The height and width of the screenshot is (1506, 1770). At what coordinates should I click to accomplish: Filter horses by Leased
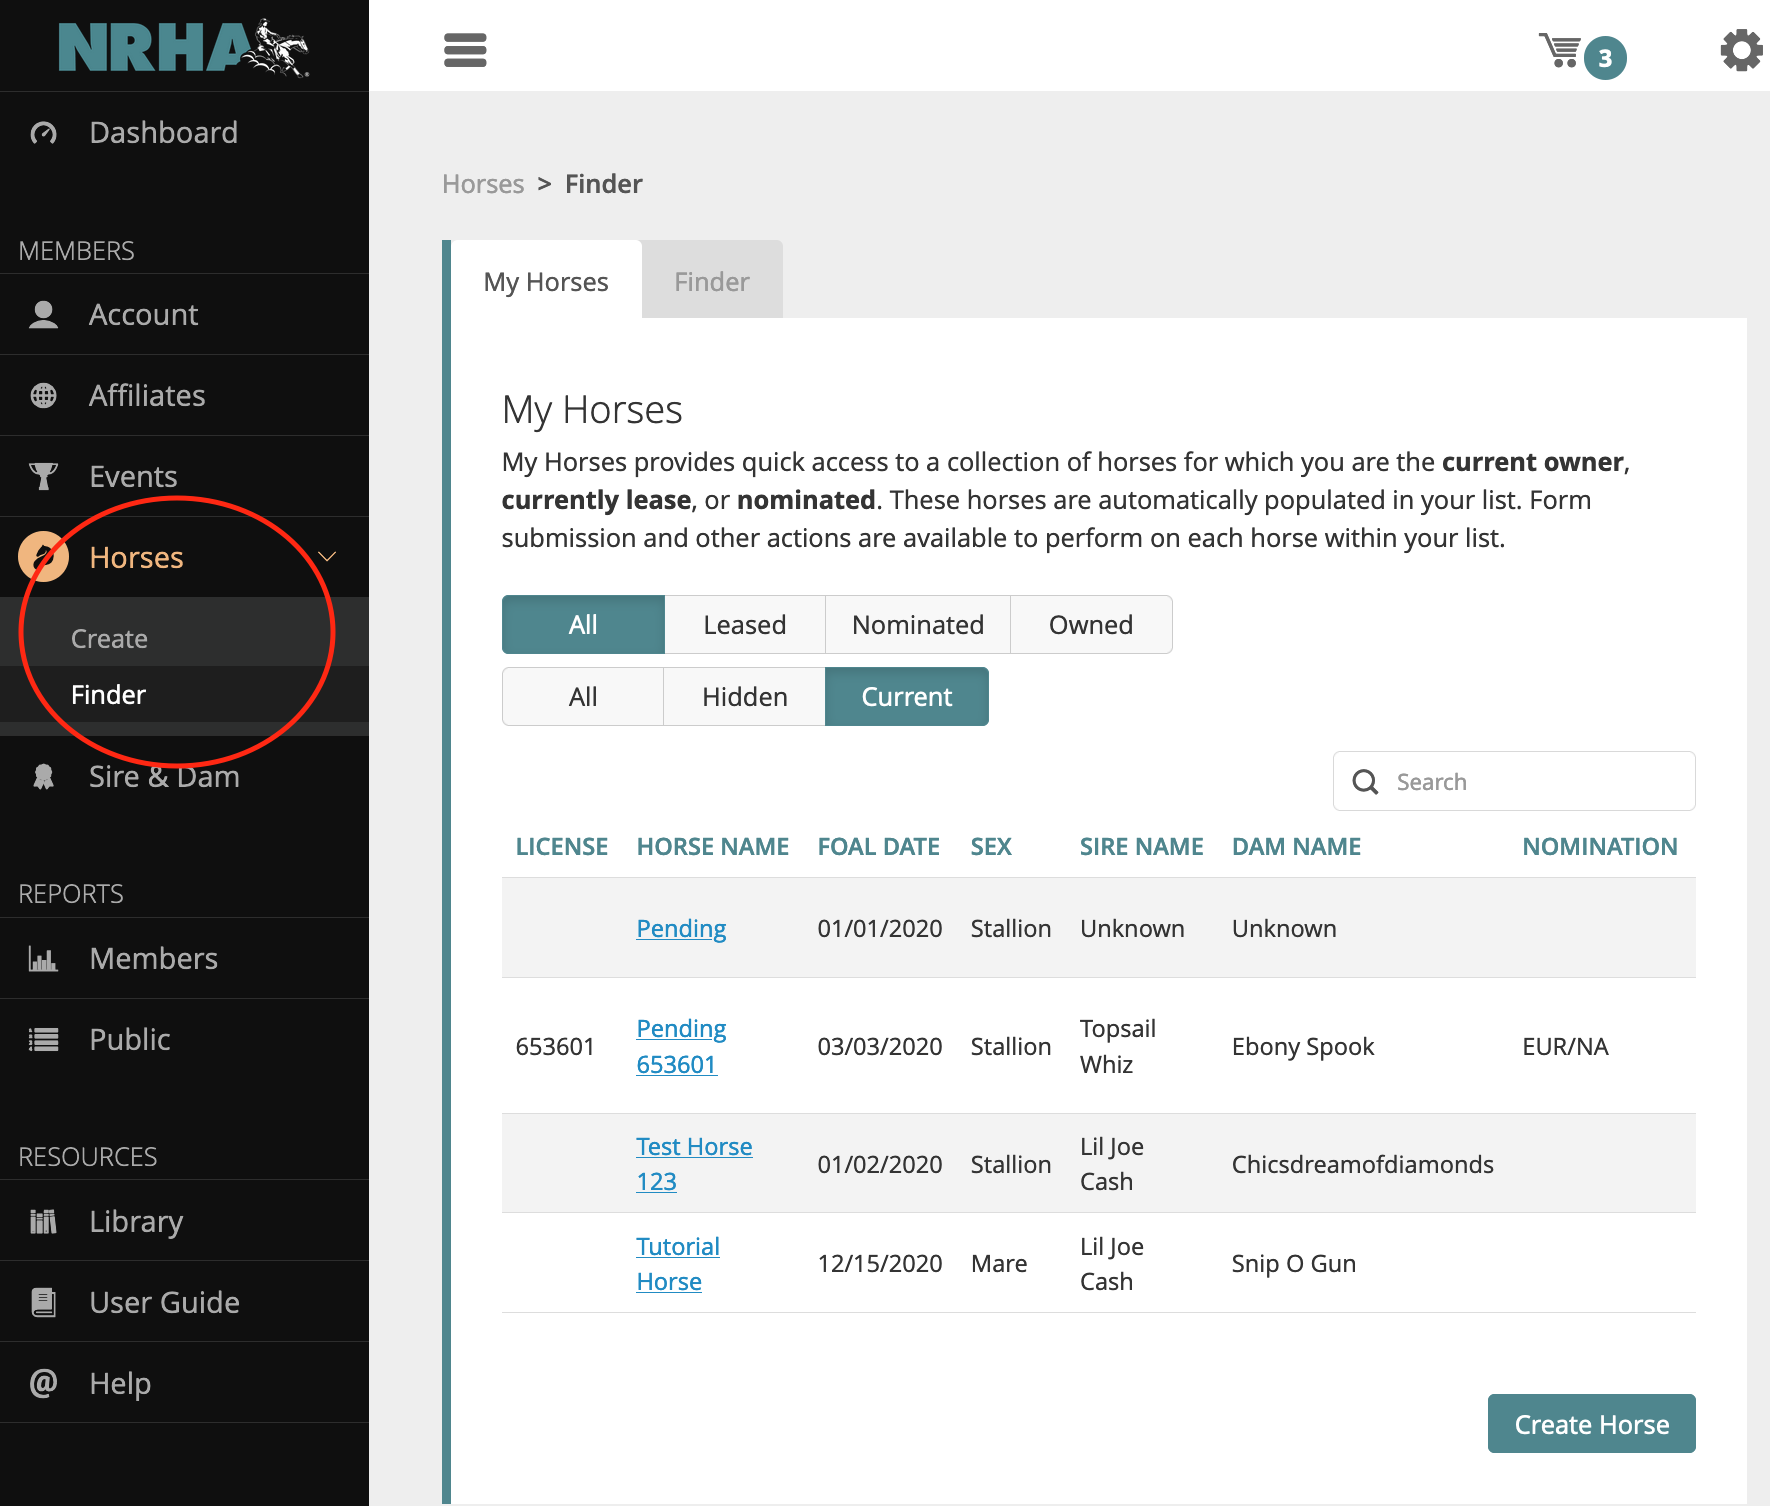(744, 625)
